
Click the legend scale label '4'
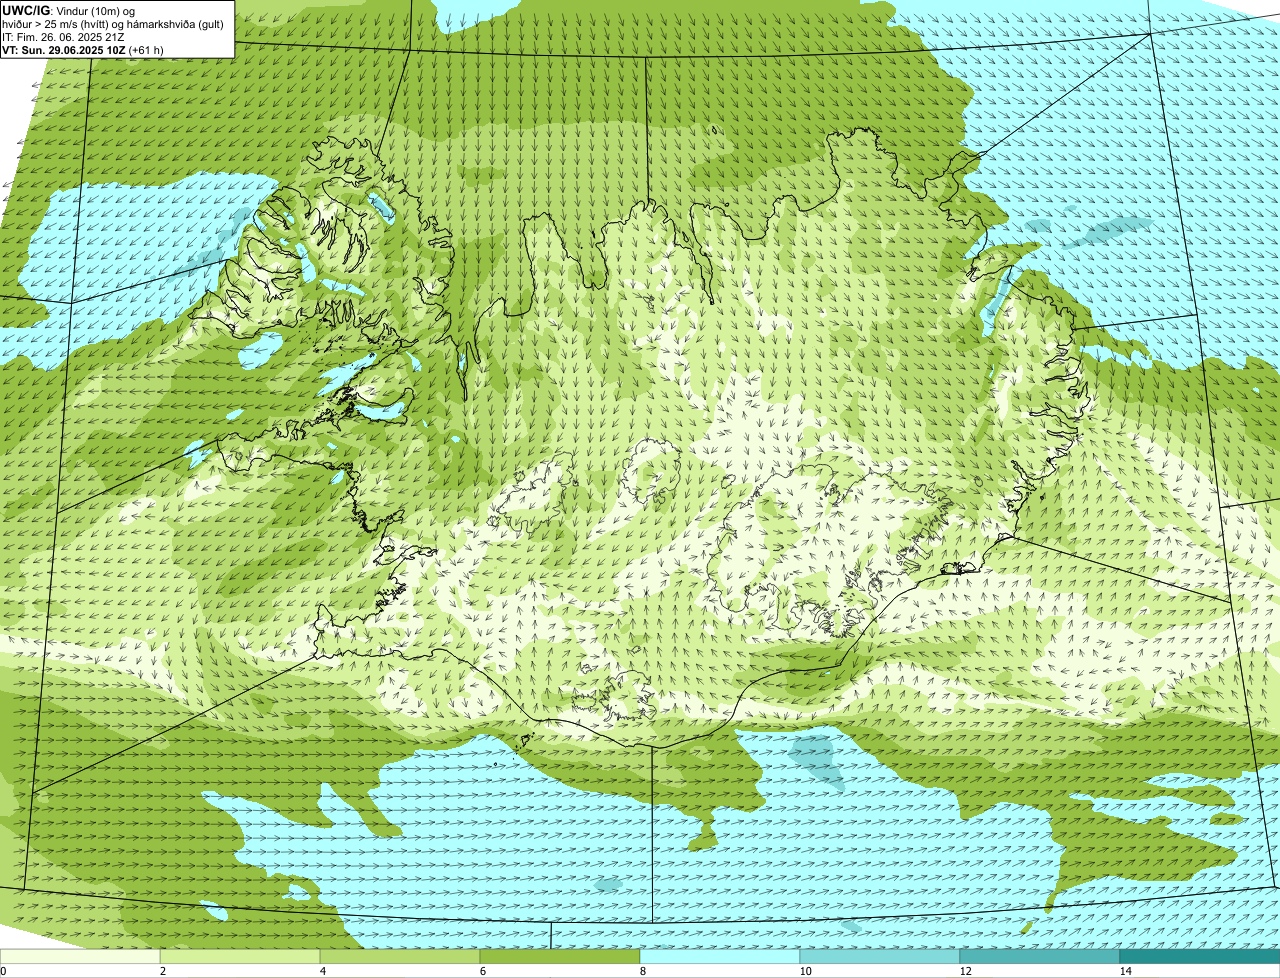[x=322, y=971]
